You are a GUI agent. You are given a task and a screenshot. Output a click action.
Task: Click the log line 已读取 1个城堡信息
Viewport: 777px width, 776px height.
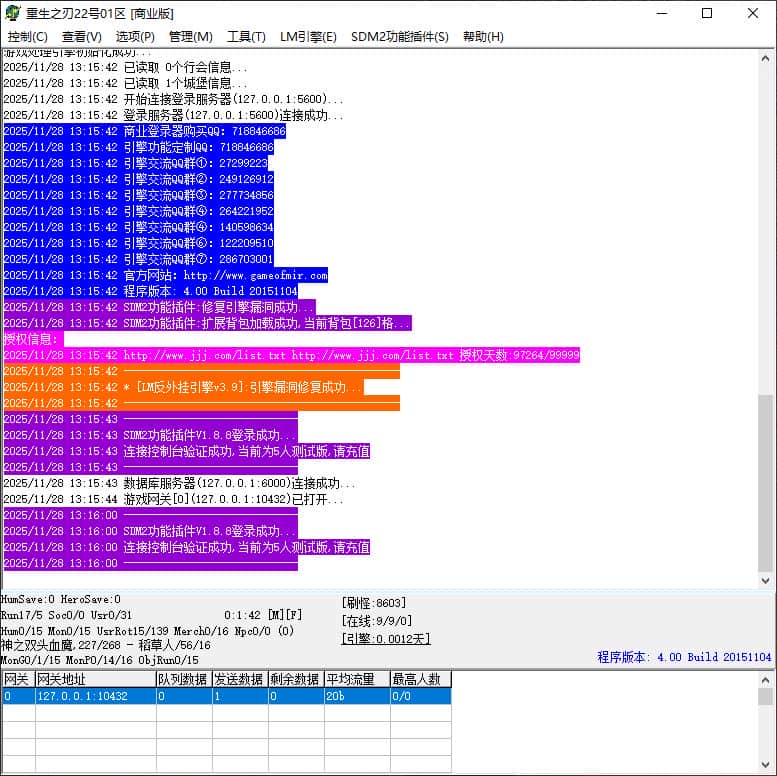[x=125, y=83]
